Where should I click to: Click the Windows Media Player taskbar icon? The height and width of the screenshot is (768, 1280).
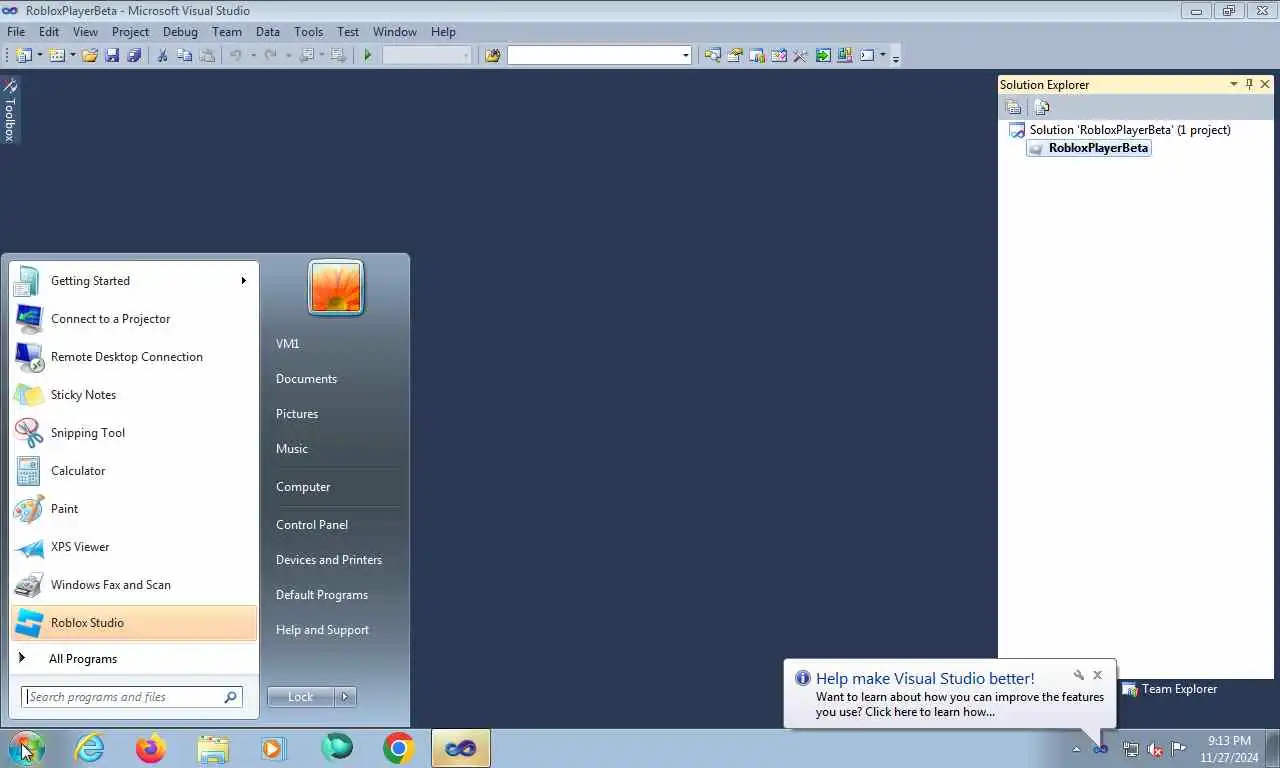(x=274, y=748)
